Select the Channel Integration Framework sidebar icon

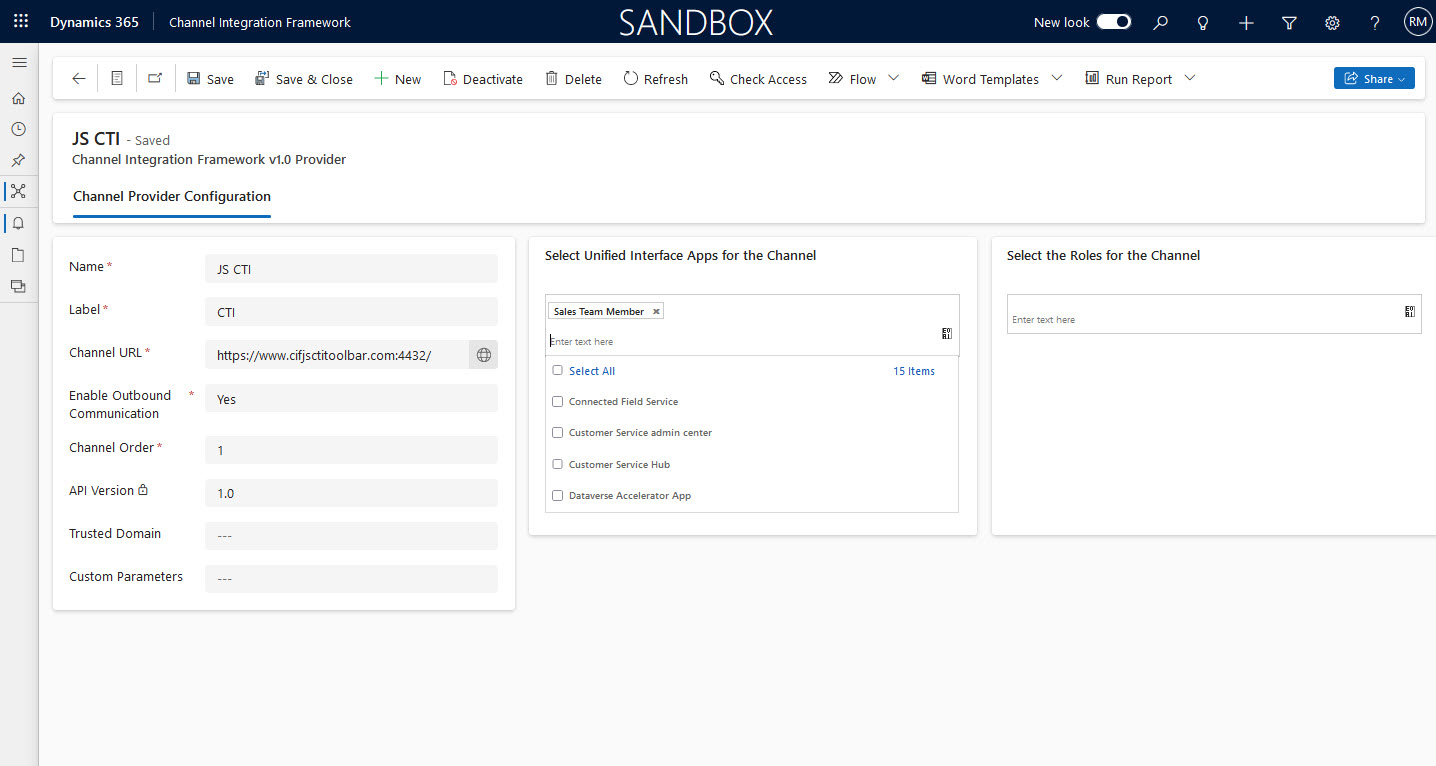pyautogui.click(x=18, y=191)
